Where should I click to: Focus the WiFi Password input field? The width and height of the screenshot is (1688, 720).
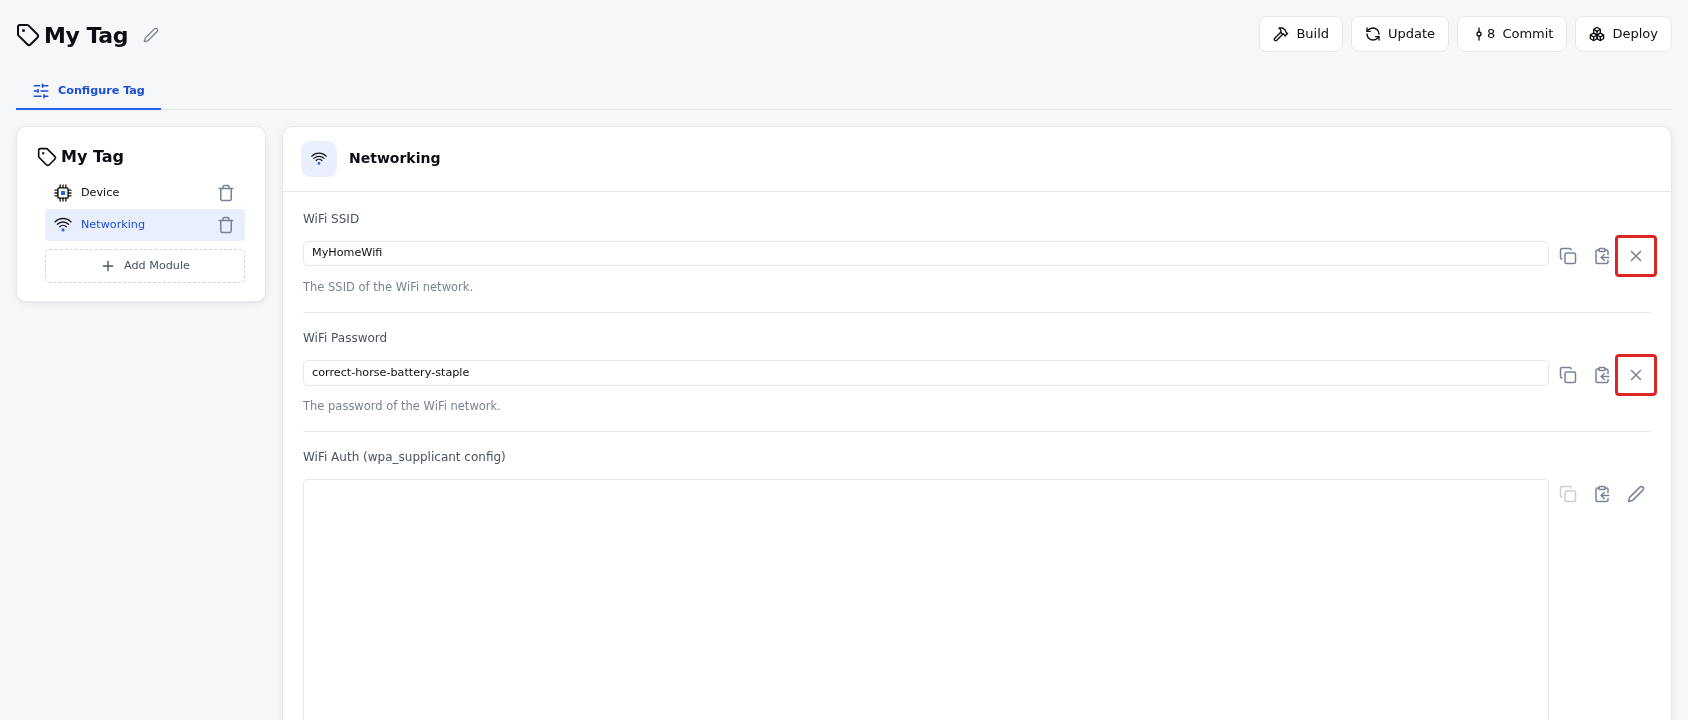pyautogui.click(x=926, y=373)
